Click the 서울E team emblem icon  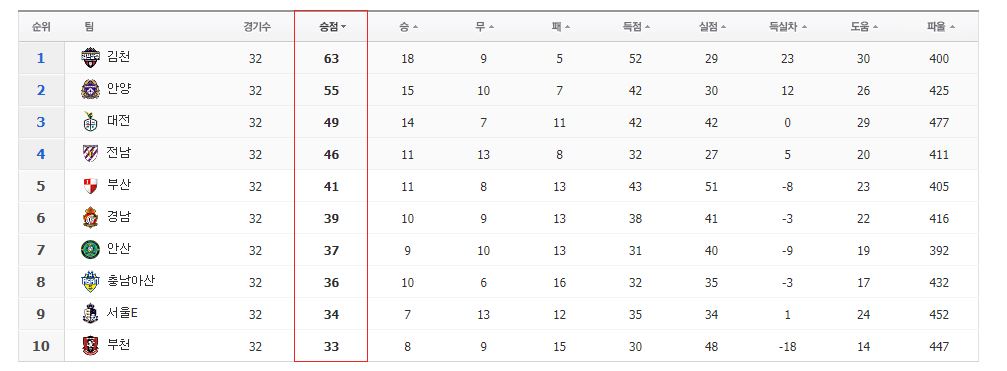(x=91, y=313)
